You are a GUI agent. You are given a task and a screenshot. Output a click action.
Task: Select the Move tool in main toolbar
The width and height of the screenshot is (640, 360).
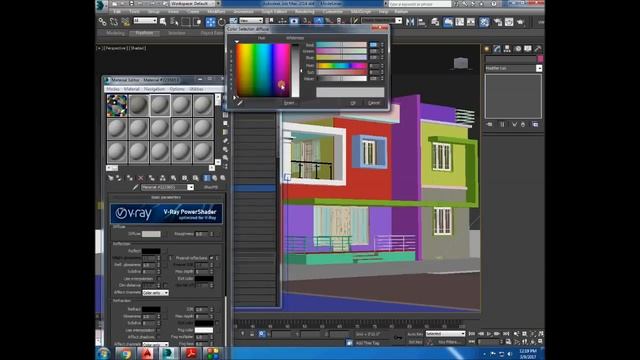point(210,22)
